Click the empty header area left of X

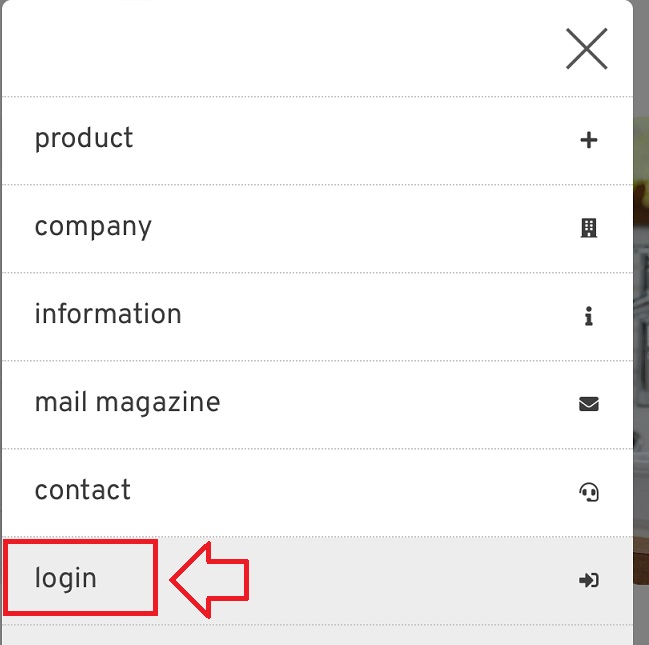click(x=280, y=50)
